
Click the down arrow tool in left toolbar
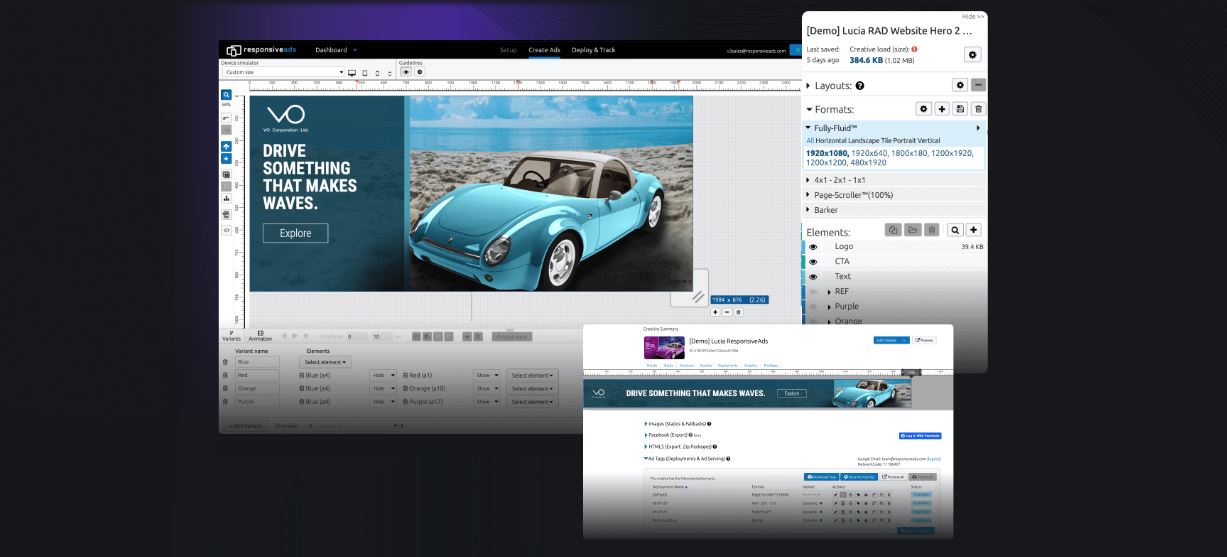[x=227, y=158]
